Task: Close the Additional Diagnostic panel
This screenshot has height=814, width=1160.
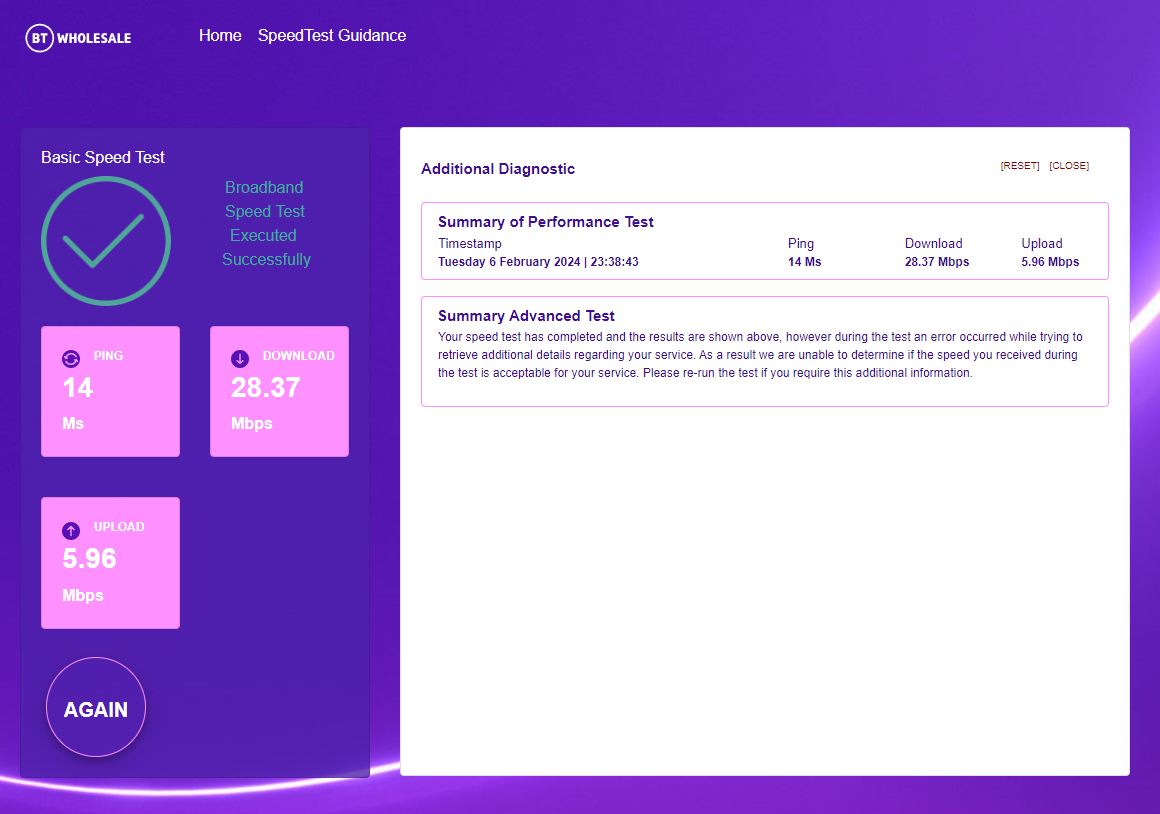Action: click(x=1069, y=166)
